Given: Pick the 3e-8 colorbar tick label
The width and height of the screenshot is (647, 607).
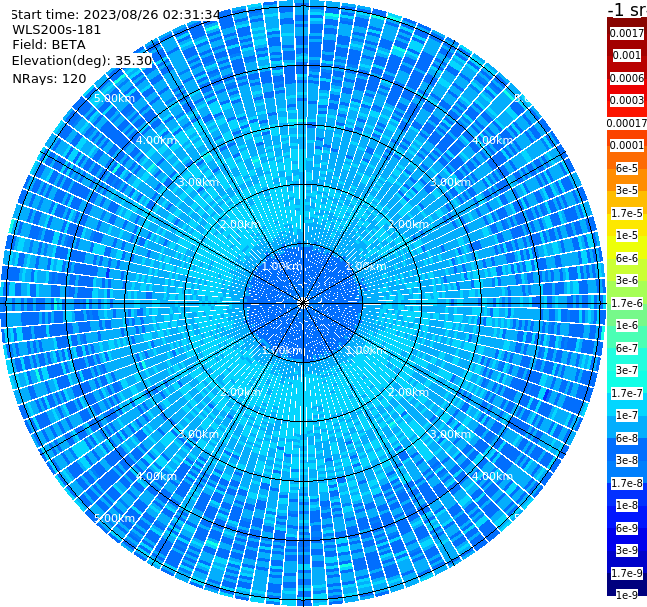Looking at the screenshot, I should [x=627, y=460].
